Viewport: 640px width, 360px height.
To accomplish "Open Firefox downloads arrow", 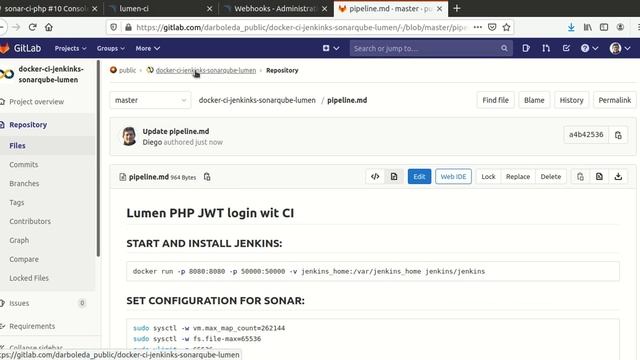I will coord(571,27).
